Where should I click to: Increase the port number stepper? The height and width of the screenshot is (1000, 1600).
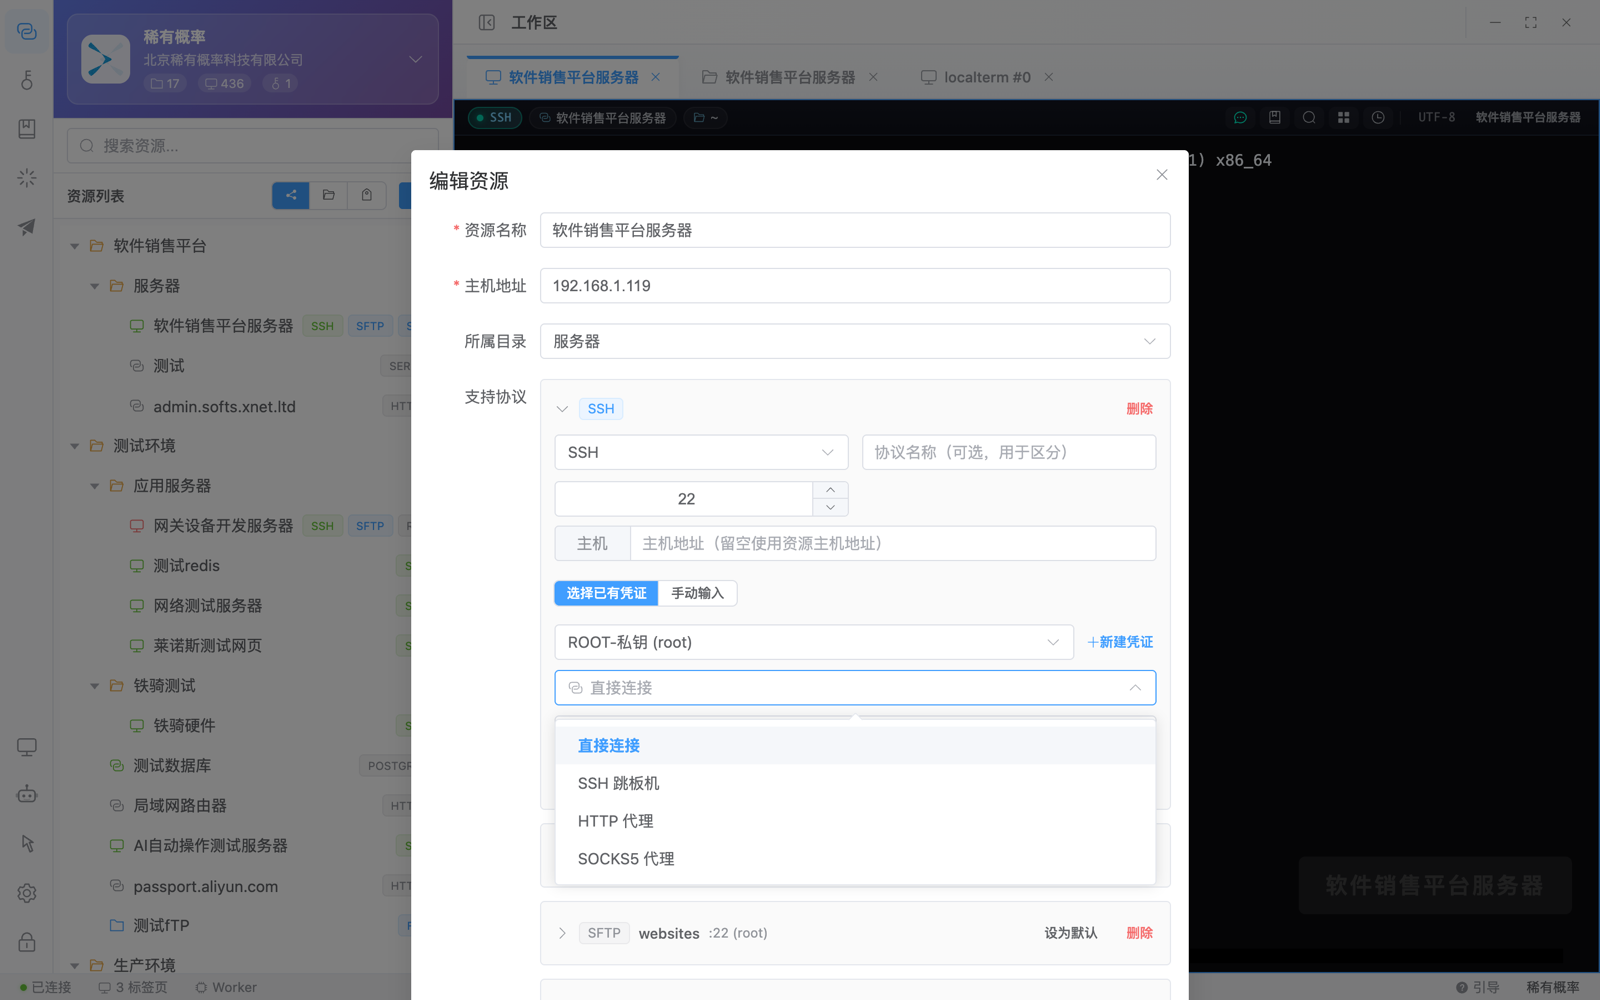tap(830, 490)
